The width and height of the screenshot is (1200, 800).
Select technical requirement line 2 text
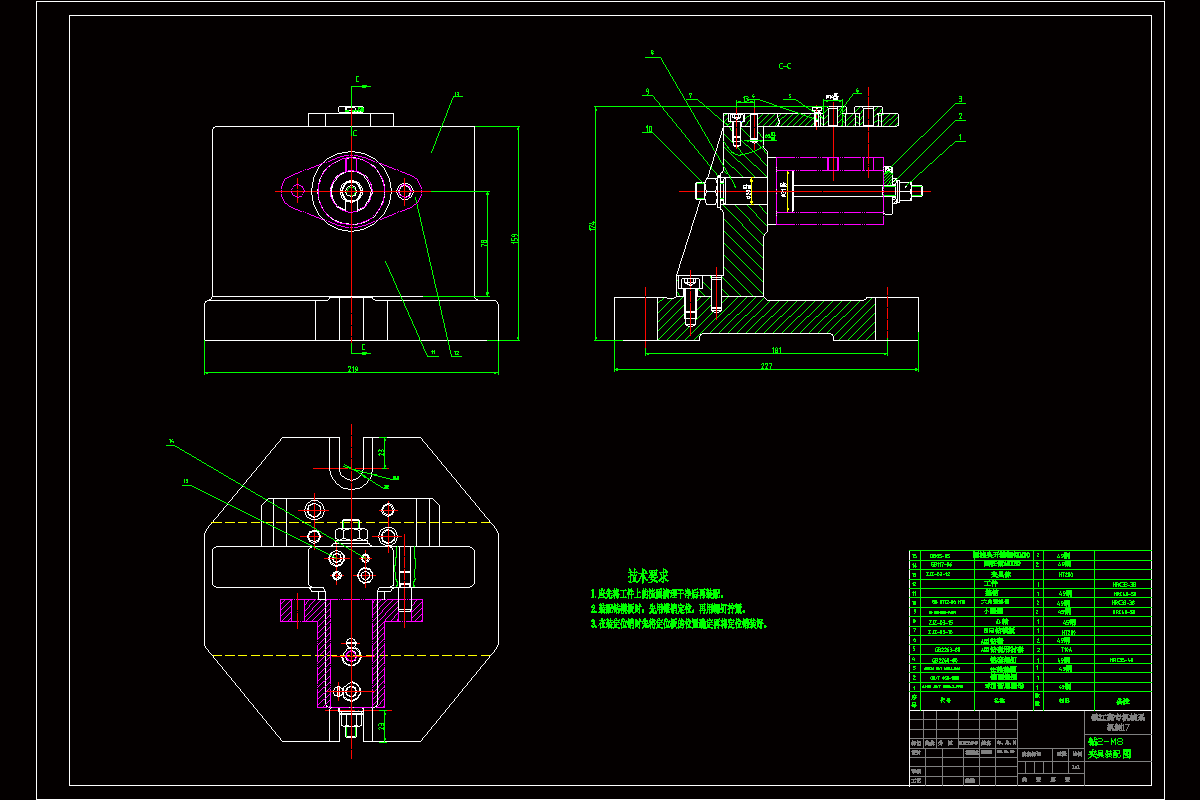[x=669, y=608]
